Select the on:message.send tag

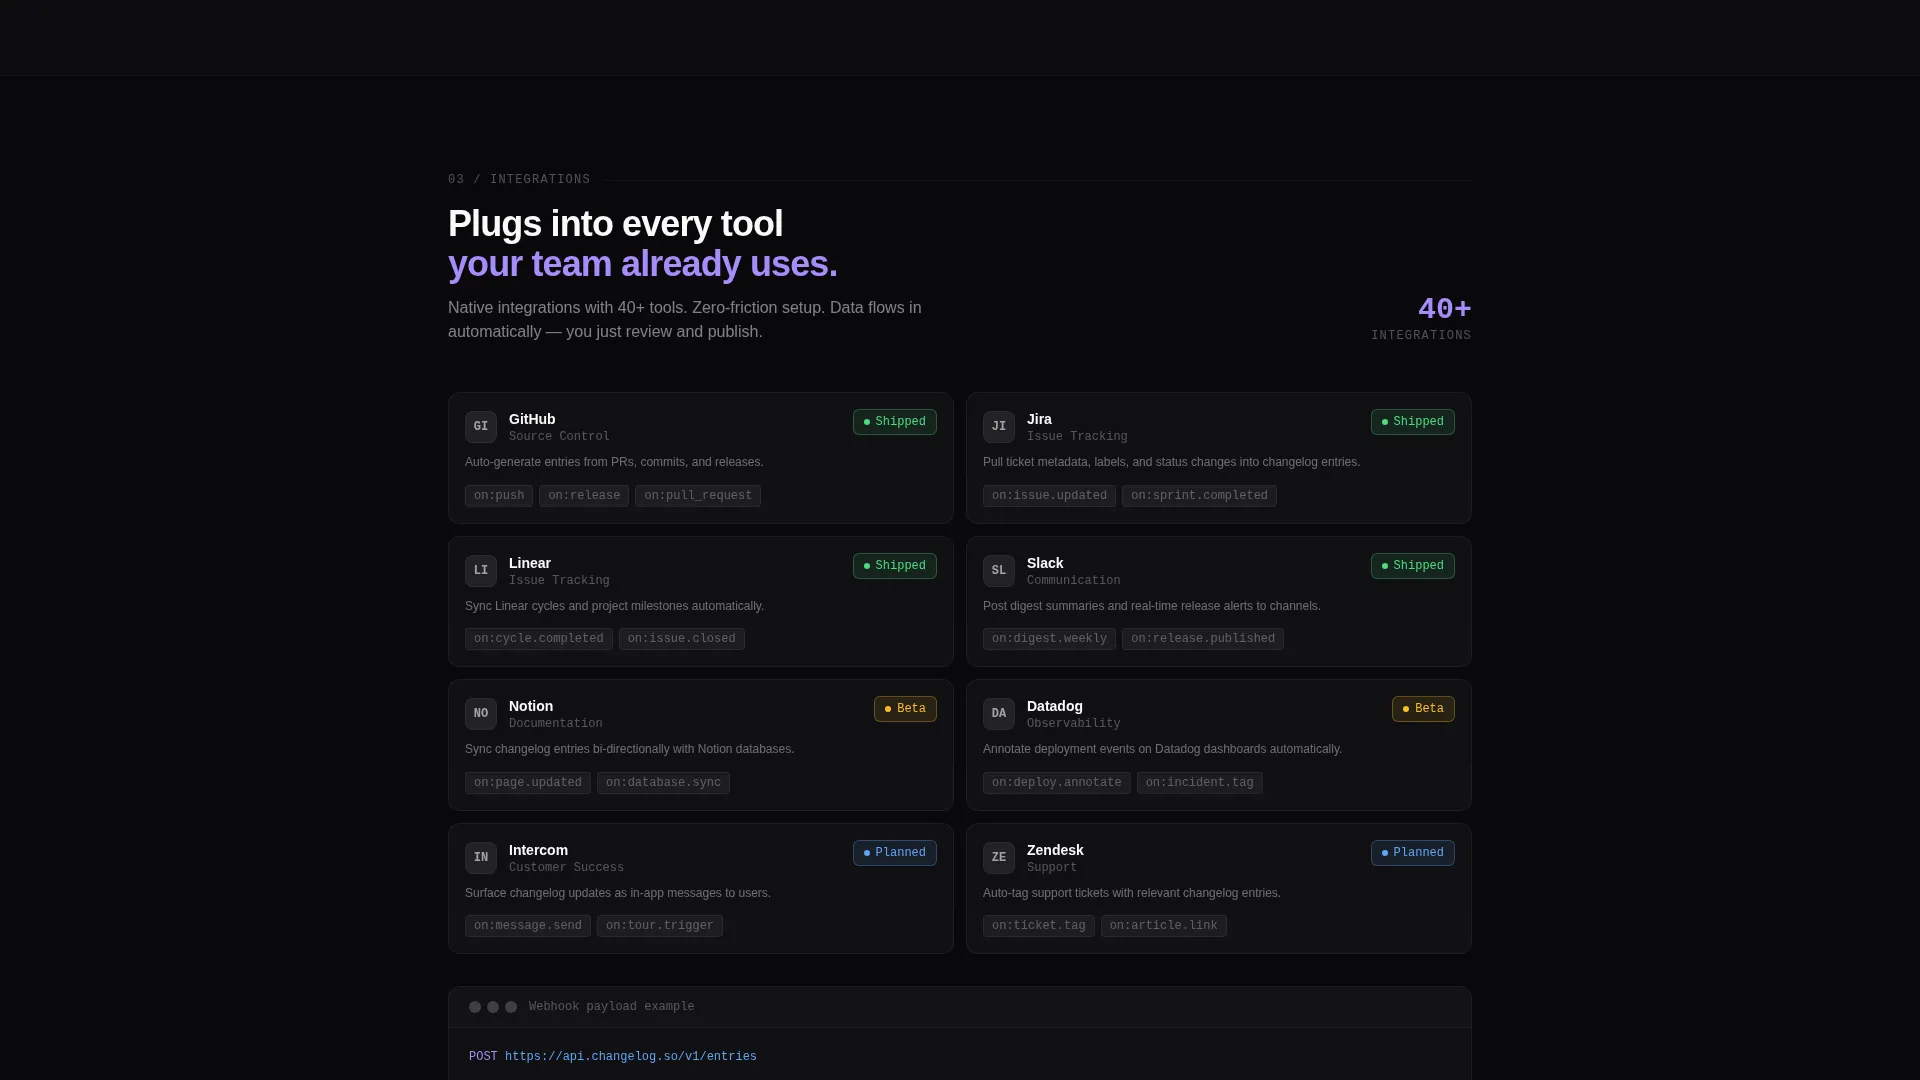click(x=528, y=926)
